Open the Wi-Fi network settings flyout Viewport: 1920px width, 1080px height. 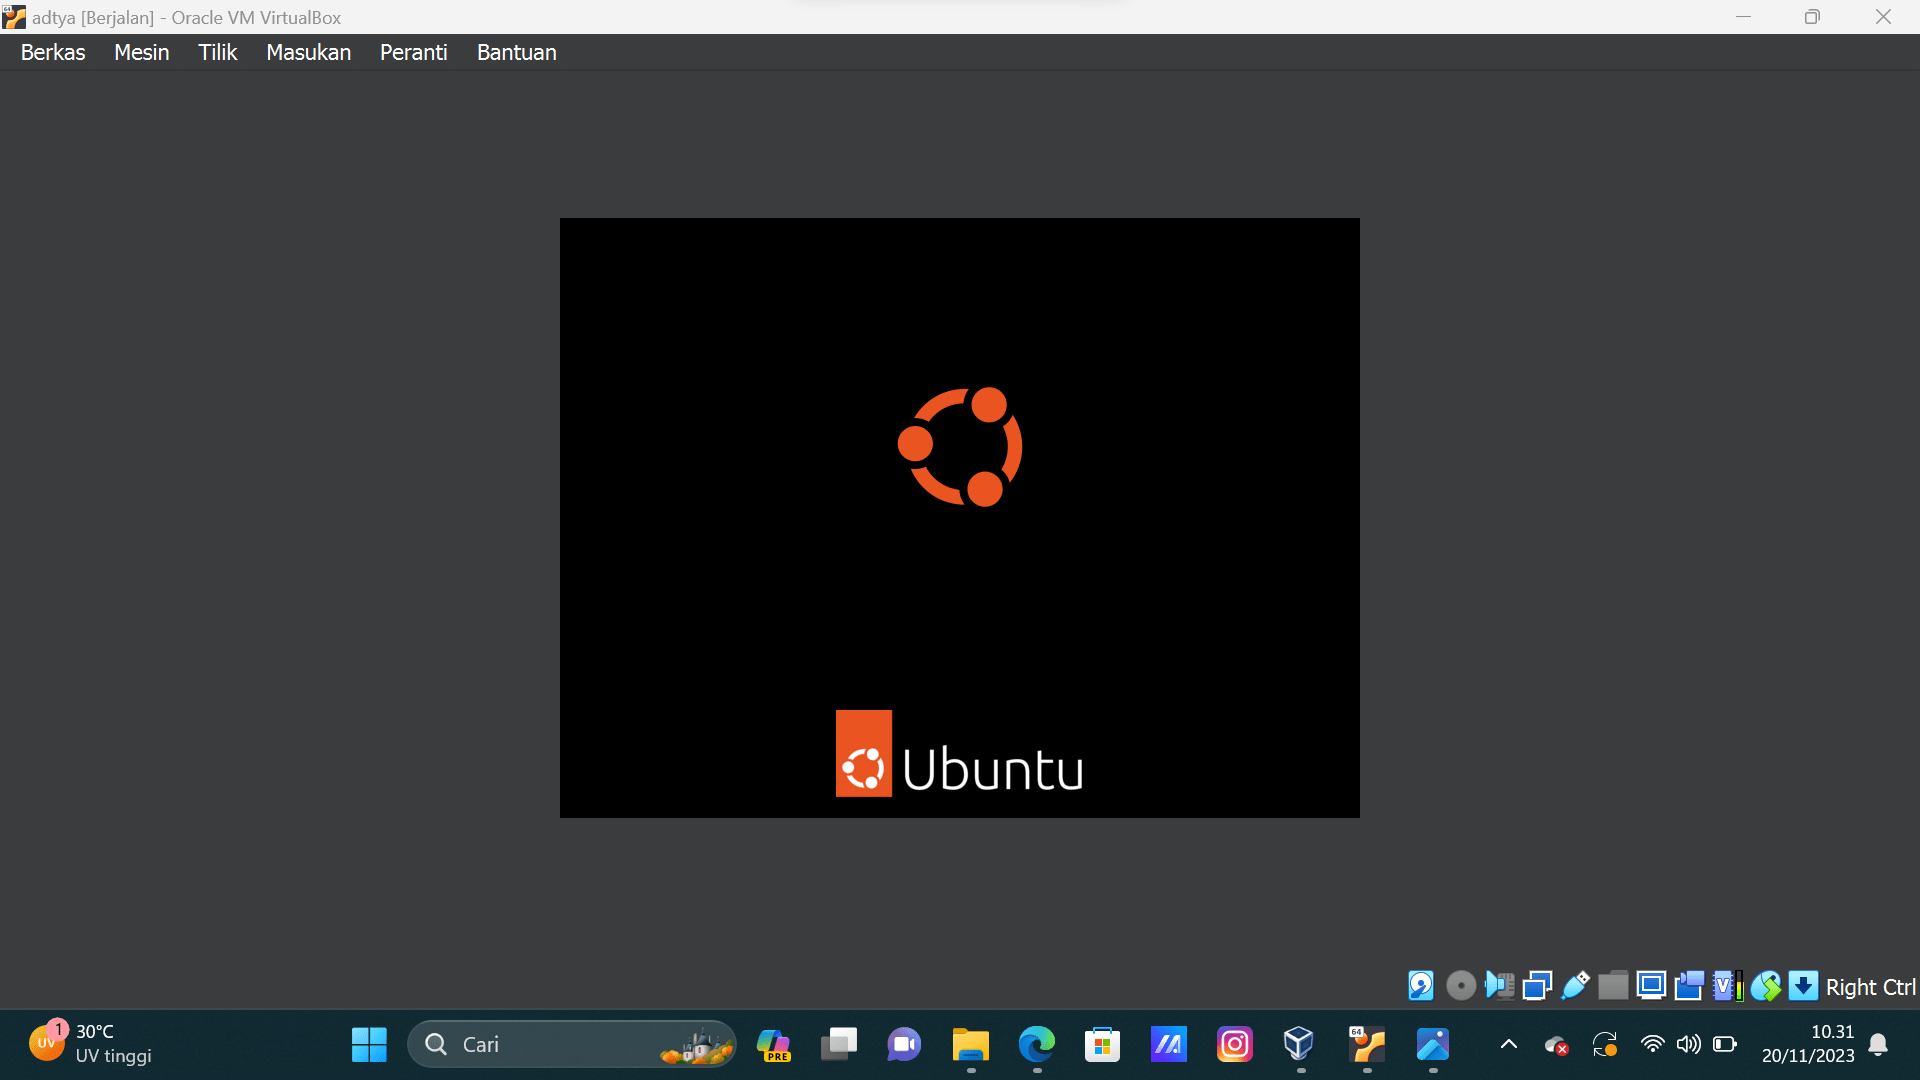[1652, 1044]
